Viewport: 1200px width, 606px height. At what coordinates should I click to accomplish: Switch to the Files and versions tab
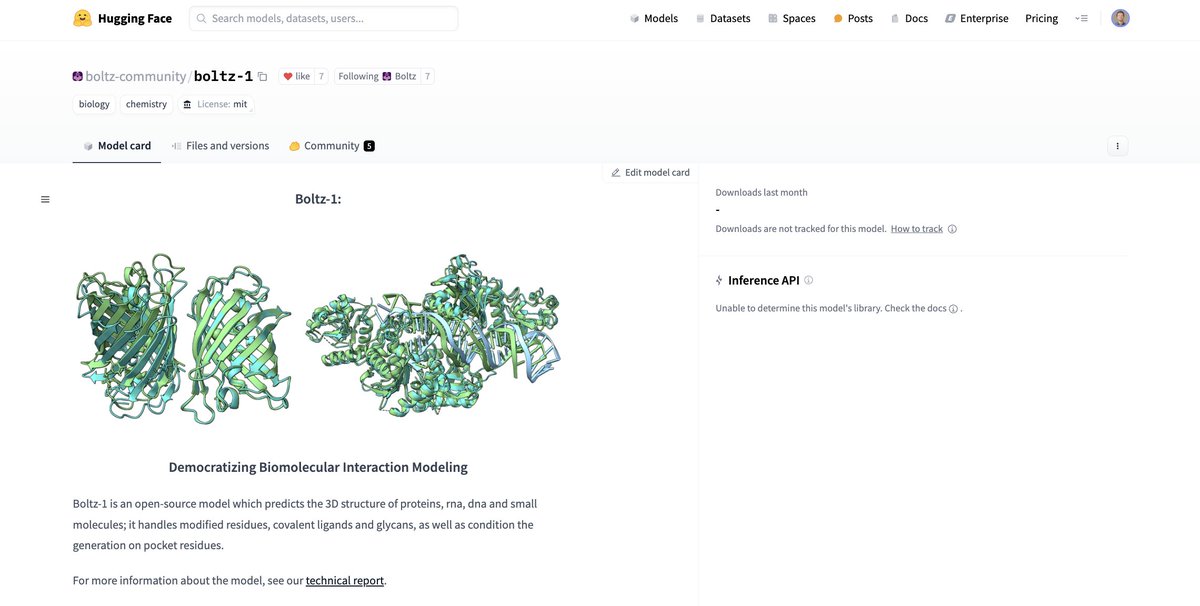(220, 146)
